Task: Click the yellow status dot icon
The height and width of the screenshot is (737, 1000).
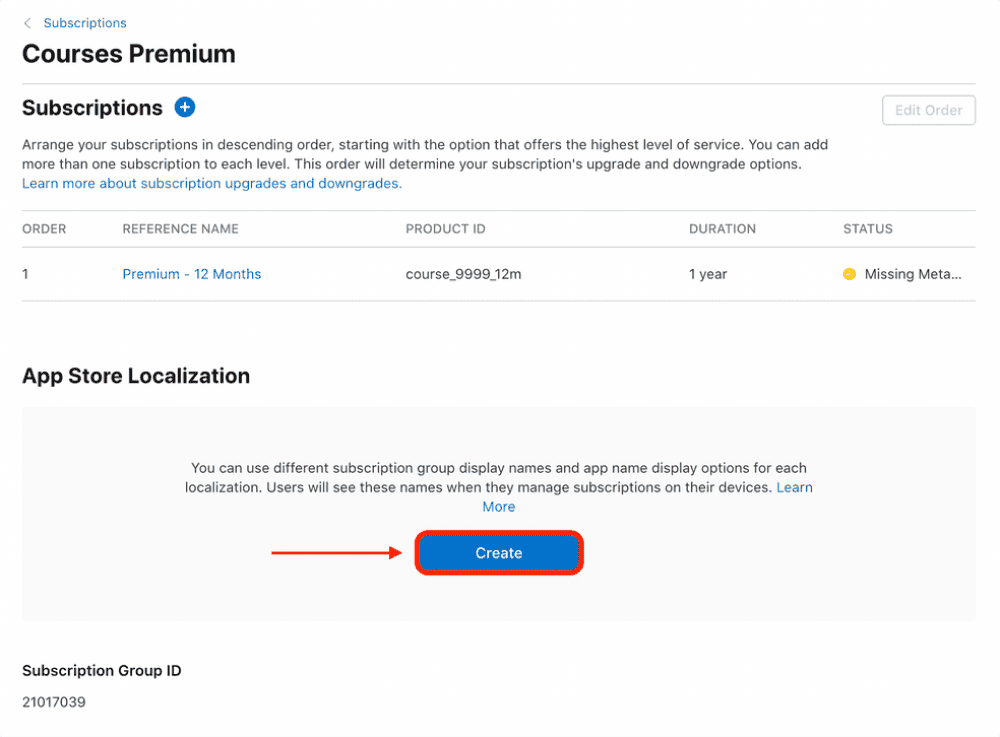Action: click(850, 274)
